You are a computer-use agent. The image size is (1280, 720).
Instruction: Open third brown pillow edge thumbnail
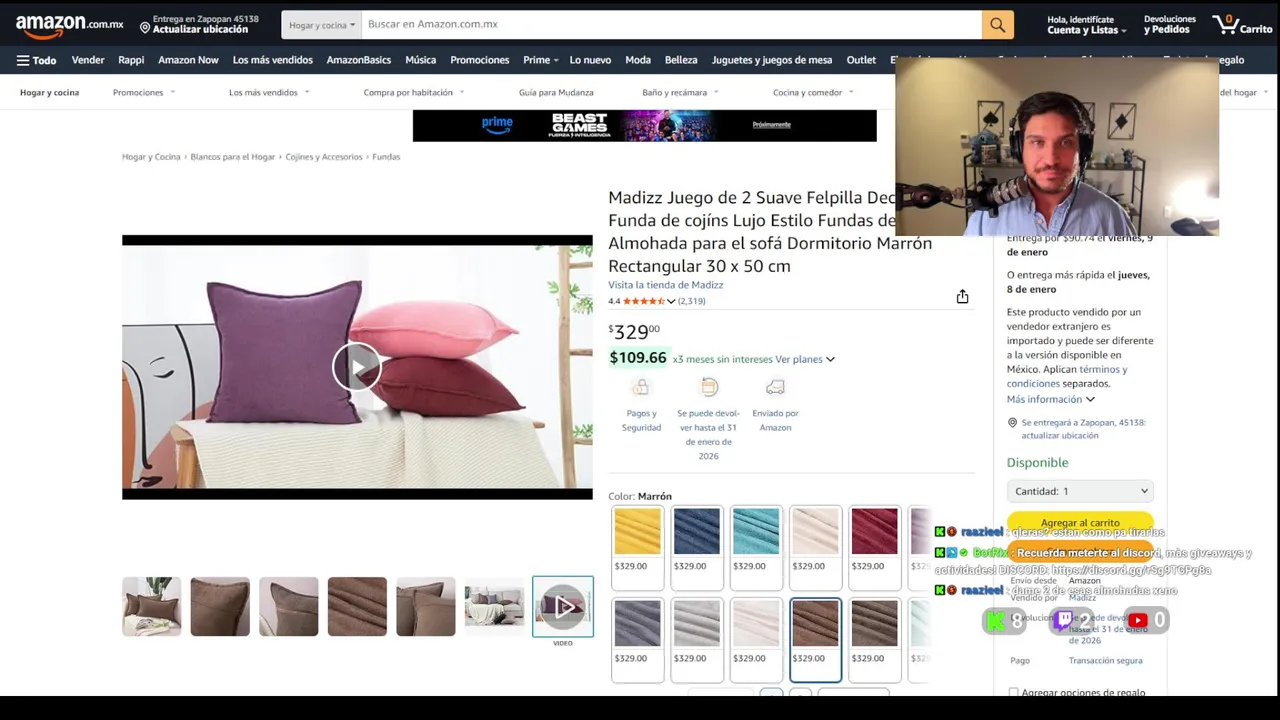(x=289, y=606)
